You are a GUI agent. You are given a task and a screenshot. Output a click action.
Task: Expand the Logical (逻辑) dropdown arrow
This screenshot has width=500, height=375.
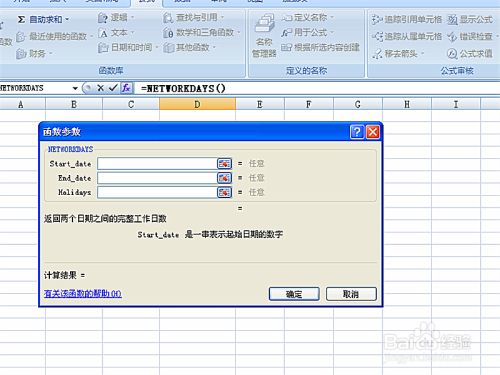click(132, 17)
